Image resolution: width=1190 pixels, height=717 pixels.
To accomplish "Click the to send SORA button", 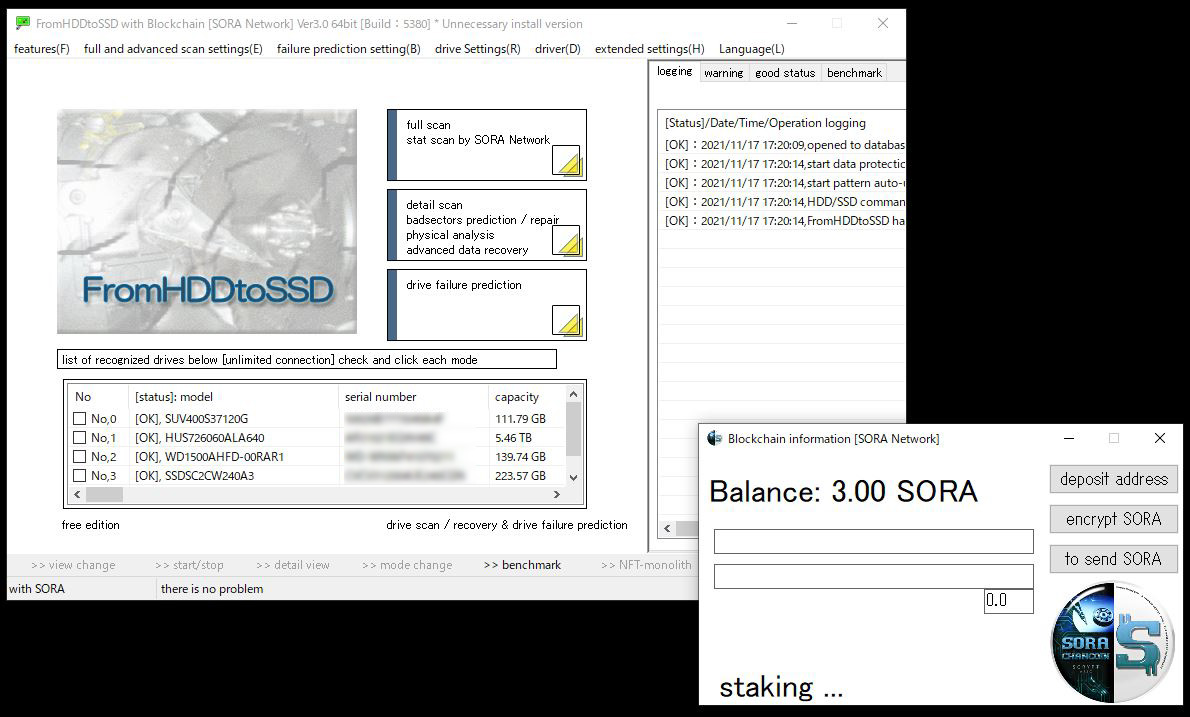I will [1113, 558].
